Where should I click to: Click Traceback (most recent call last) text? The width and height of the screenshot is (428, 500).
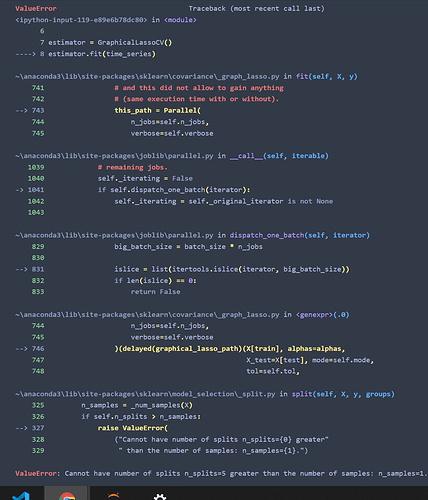tap(256, 9)
